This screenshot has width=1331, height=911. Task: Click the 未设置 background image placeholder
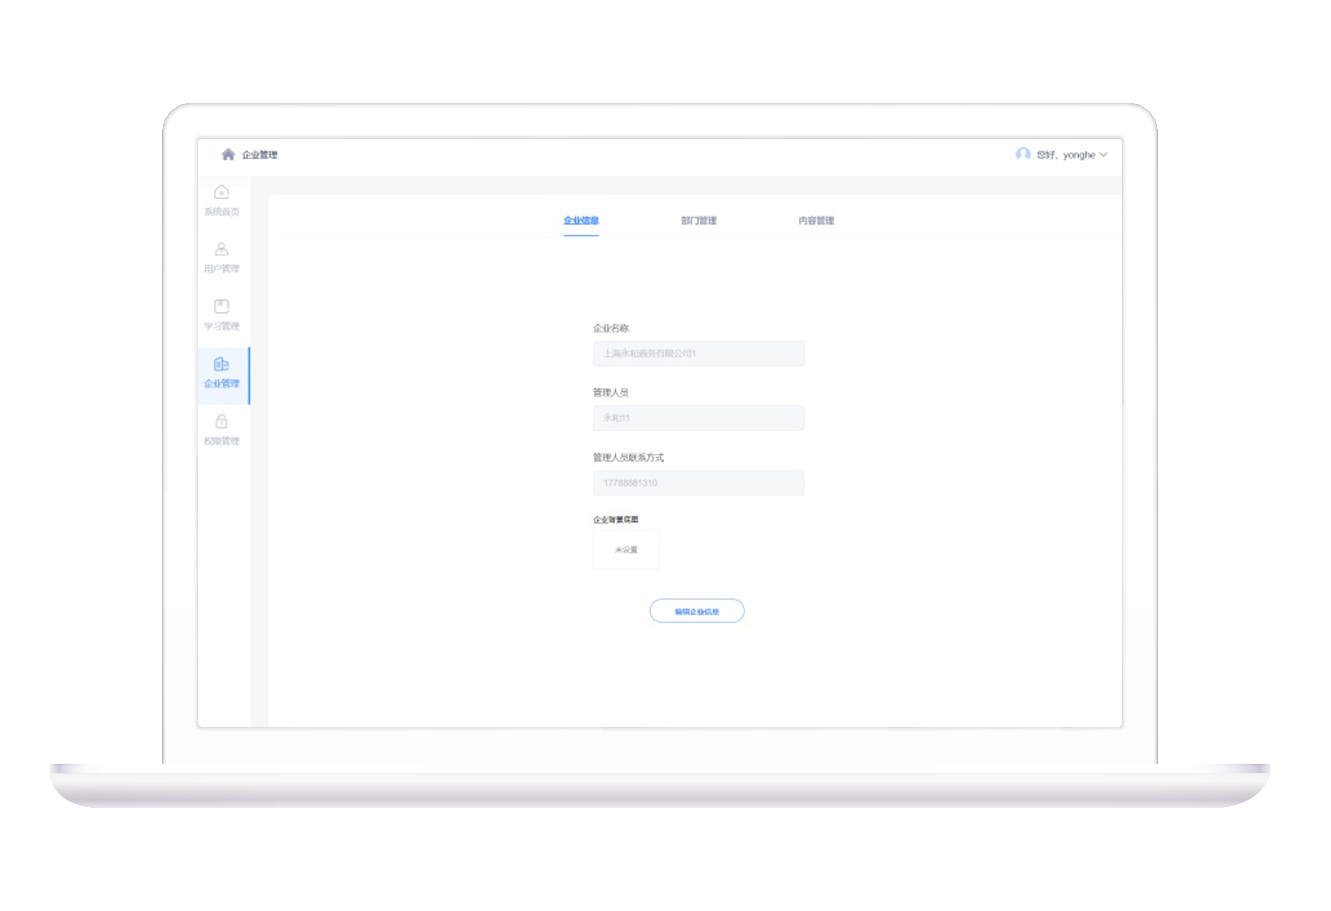tap(626, 550)
